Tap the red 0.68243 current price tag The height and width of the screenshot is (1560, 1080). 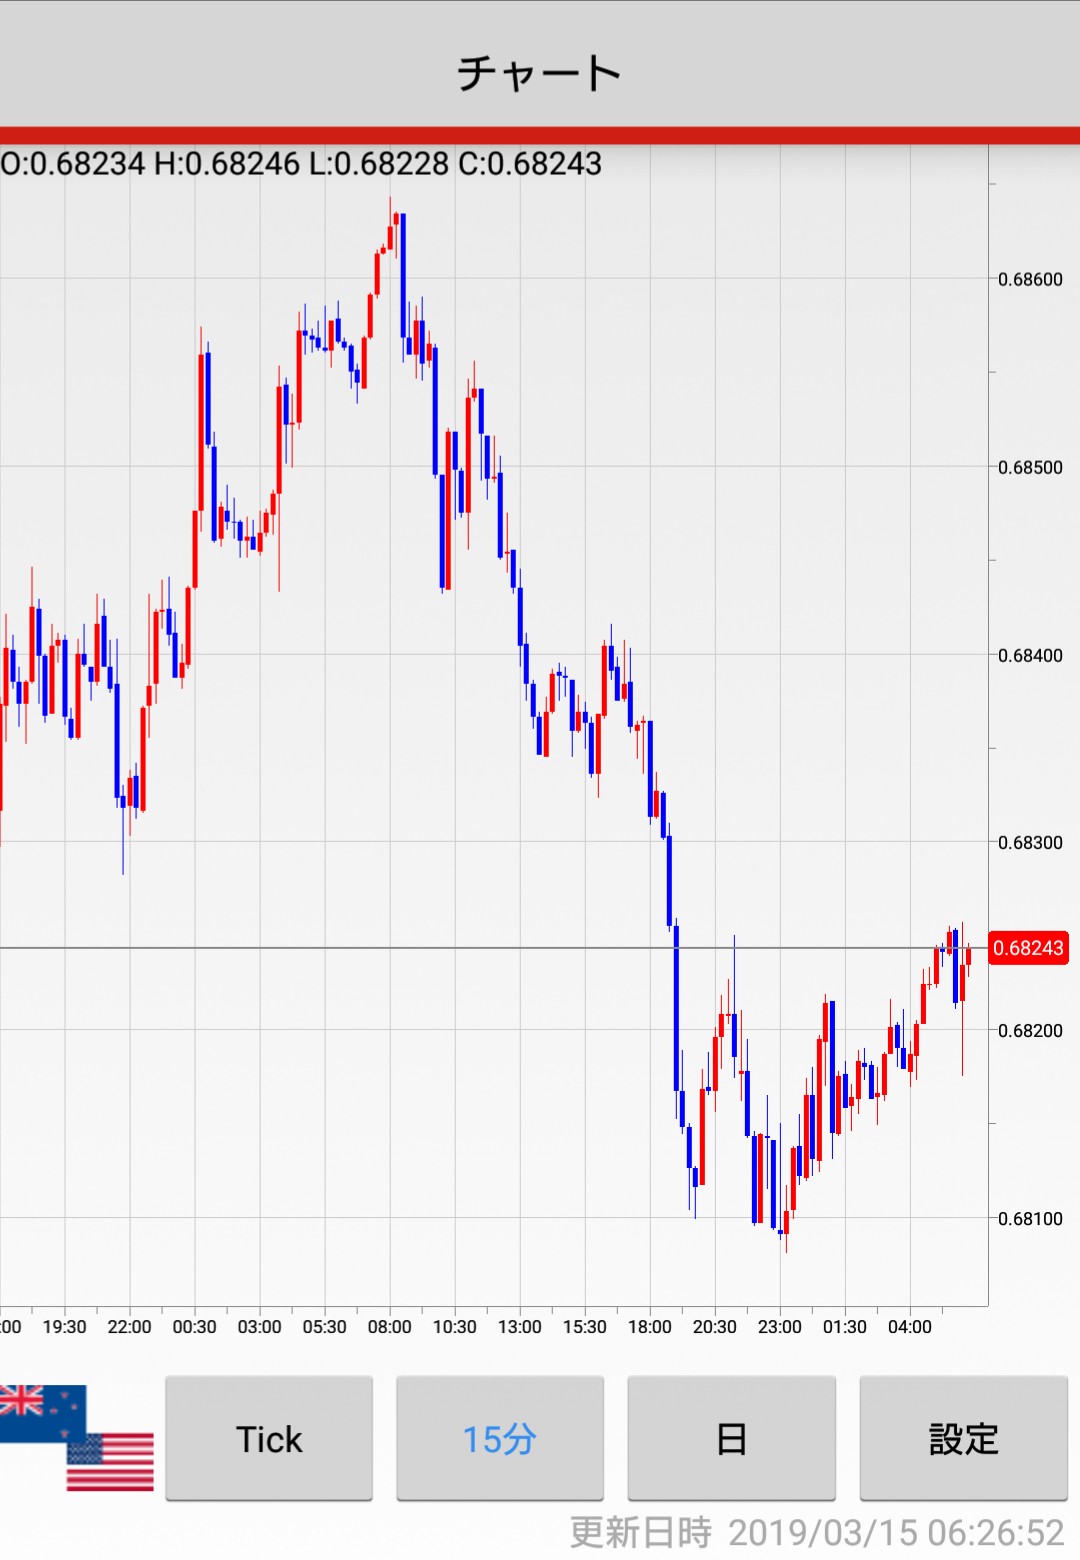pyautogui.click(x=1028, y=948)
